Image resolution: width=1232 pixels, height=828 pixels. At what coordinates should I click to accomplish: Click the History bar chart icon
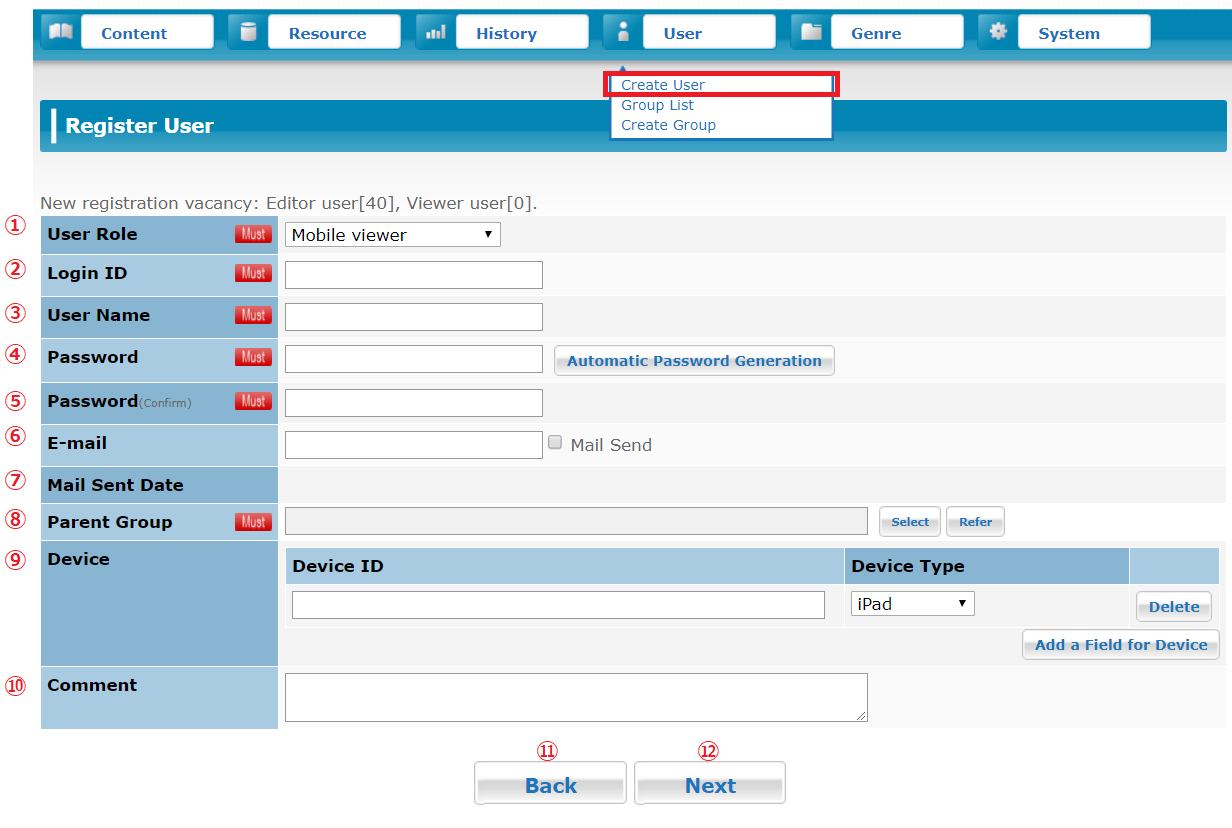pyautogui.click(x=434, y=31)
